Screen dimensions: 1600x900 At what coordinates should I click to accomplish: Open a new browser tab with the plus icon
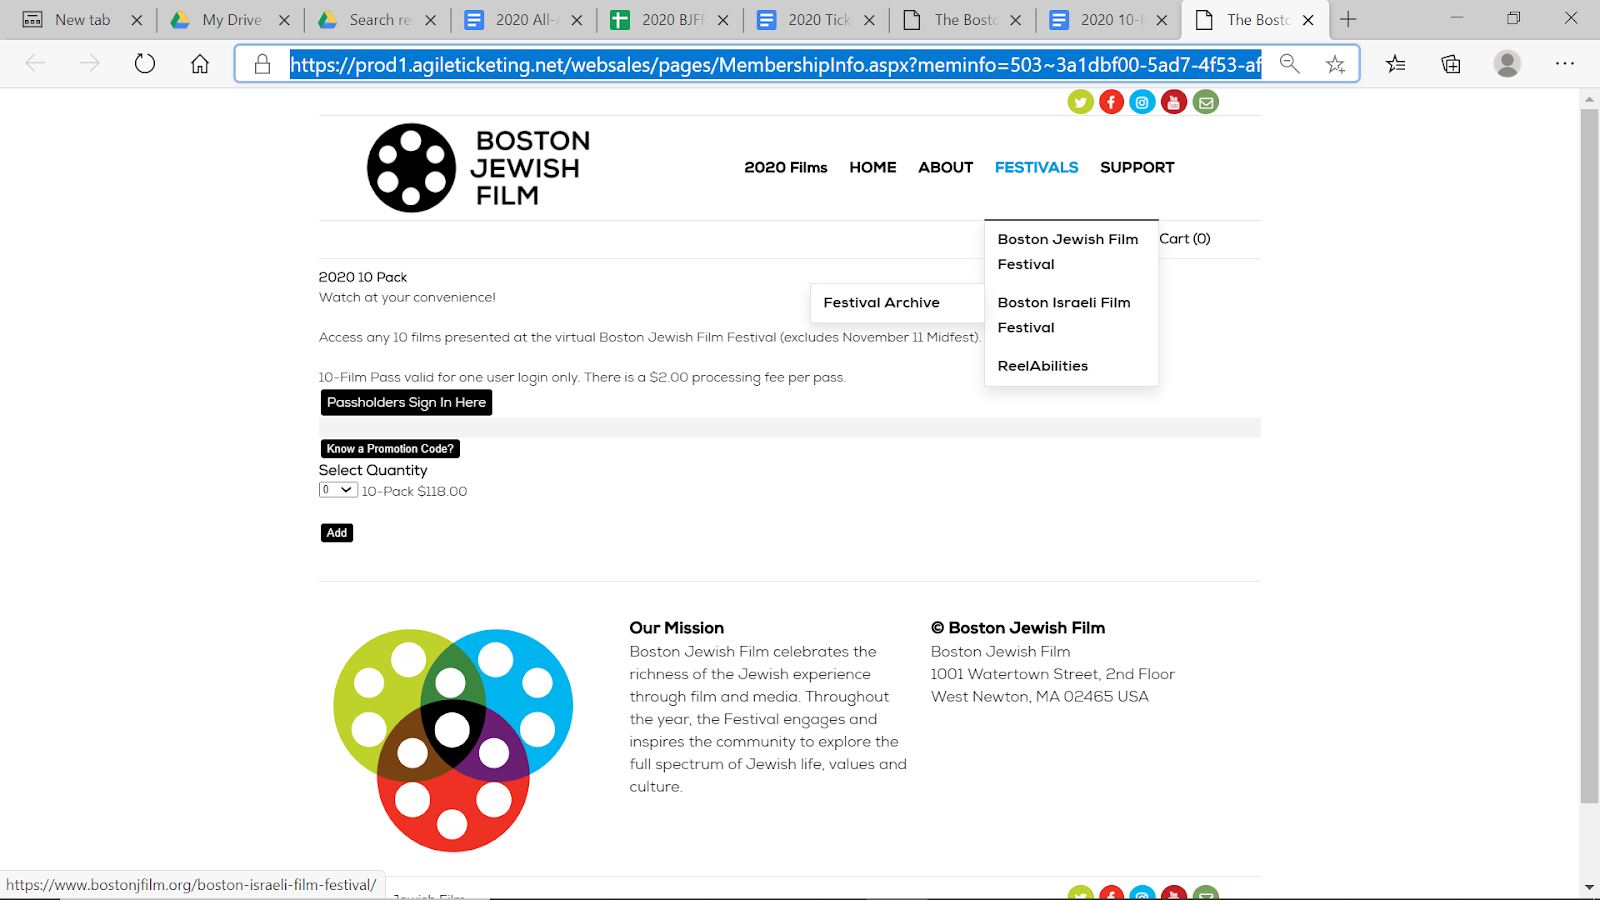point(1348,20)
